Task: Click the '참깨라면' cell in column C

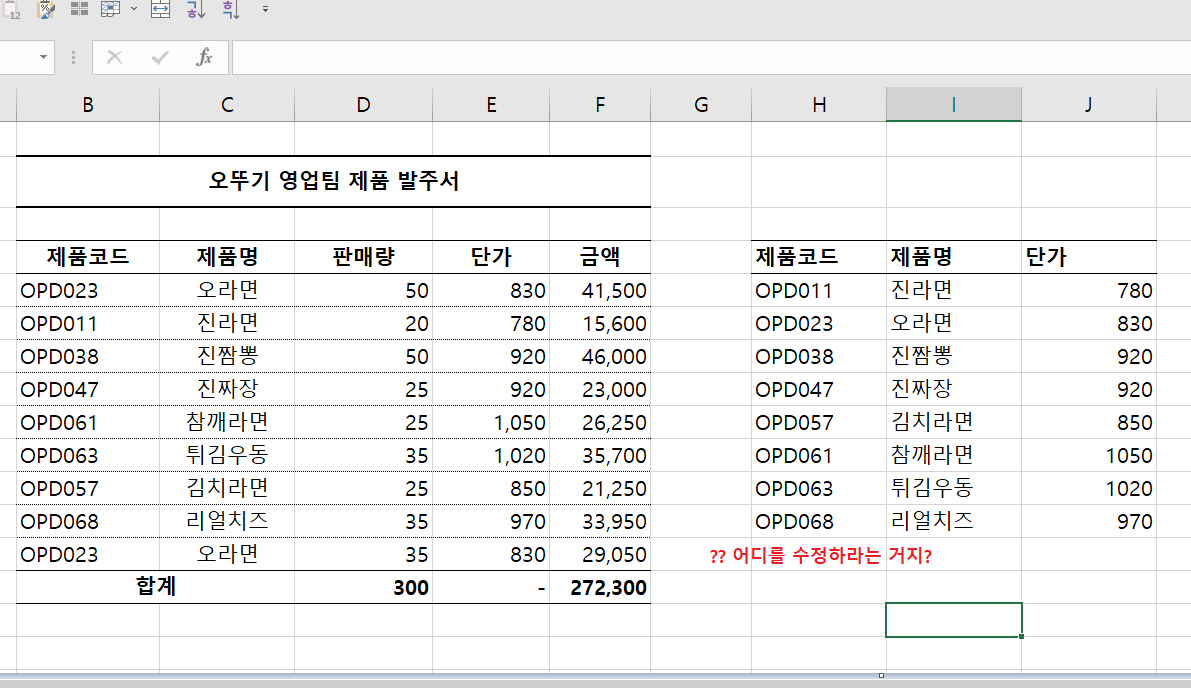Action: [227, 422]
